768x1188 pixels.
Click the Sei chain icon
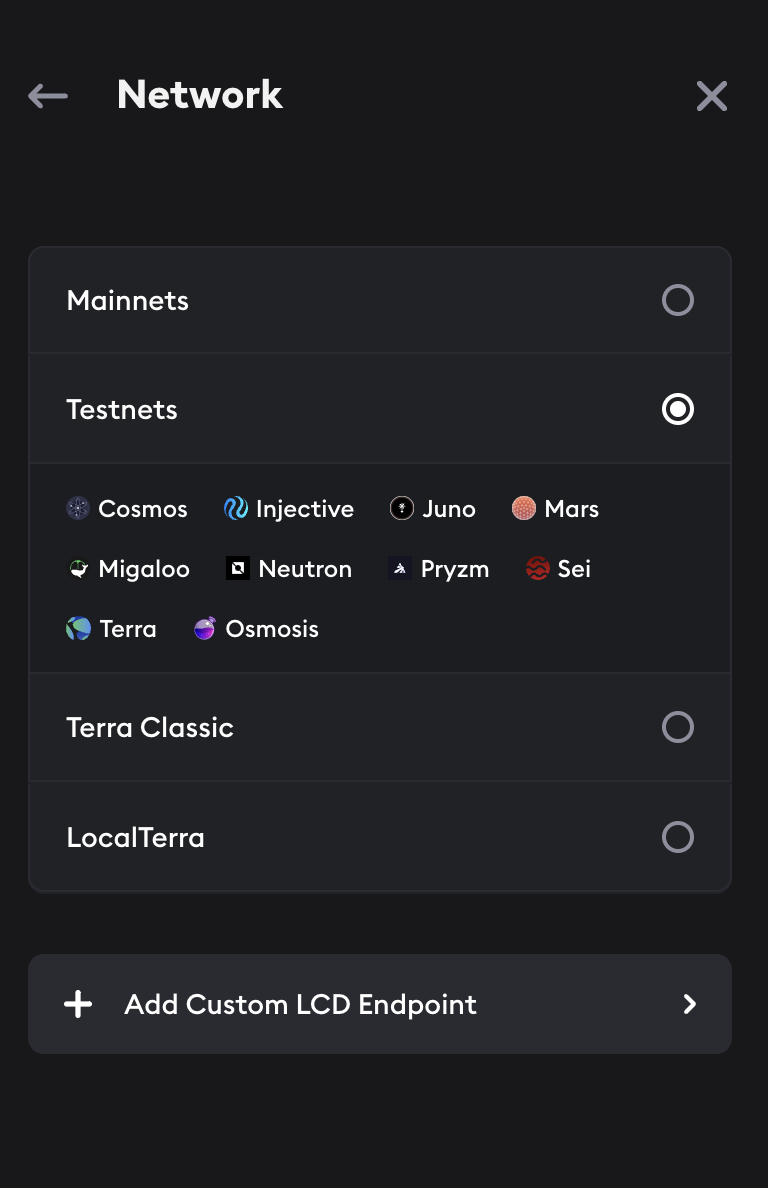tap(538, 569)
